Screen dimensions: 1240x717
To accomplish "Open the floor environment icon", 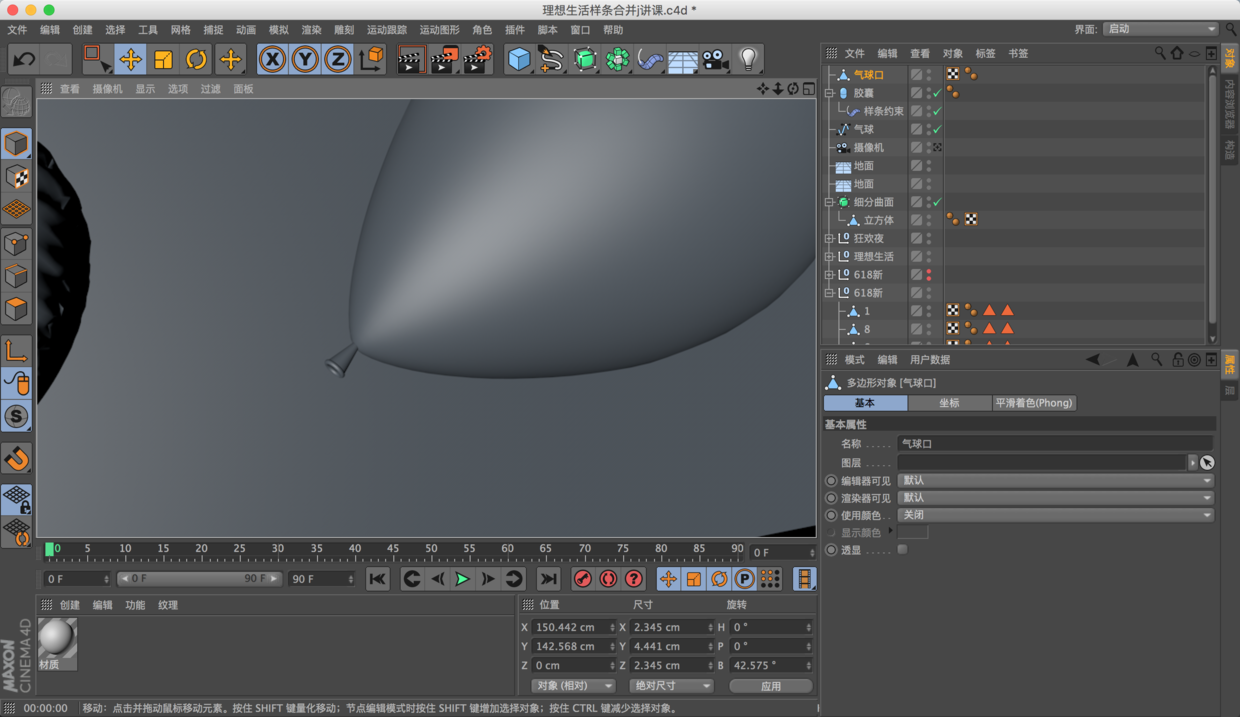I will tap(683, 59).
